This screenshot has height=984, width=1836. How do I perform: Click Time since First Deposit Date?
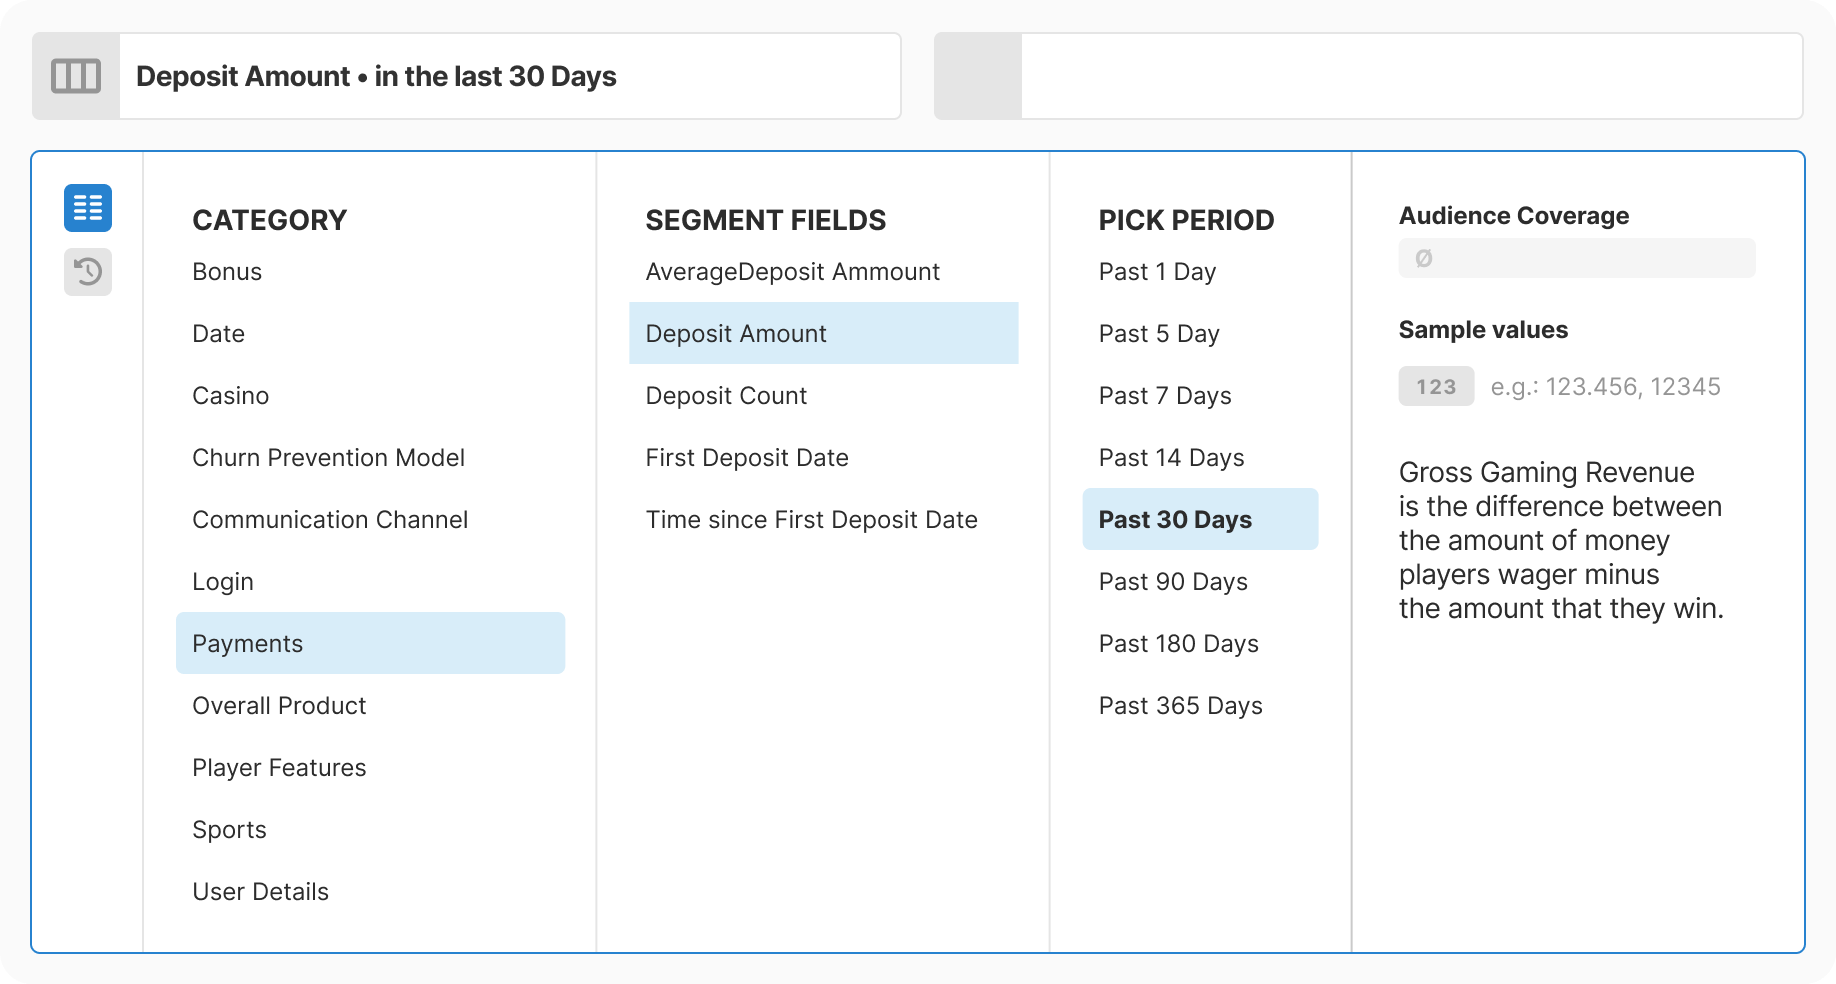pyautogui.click(x=813, y=519)
